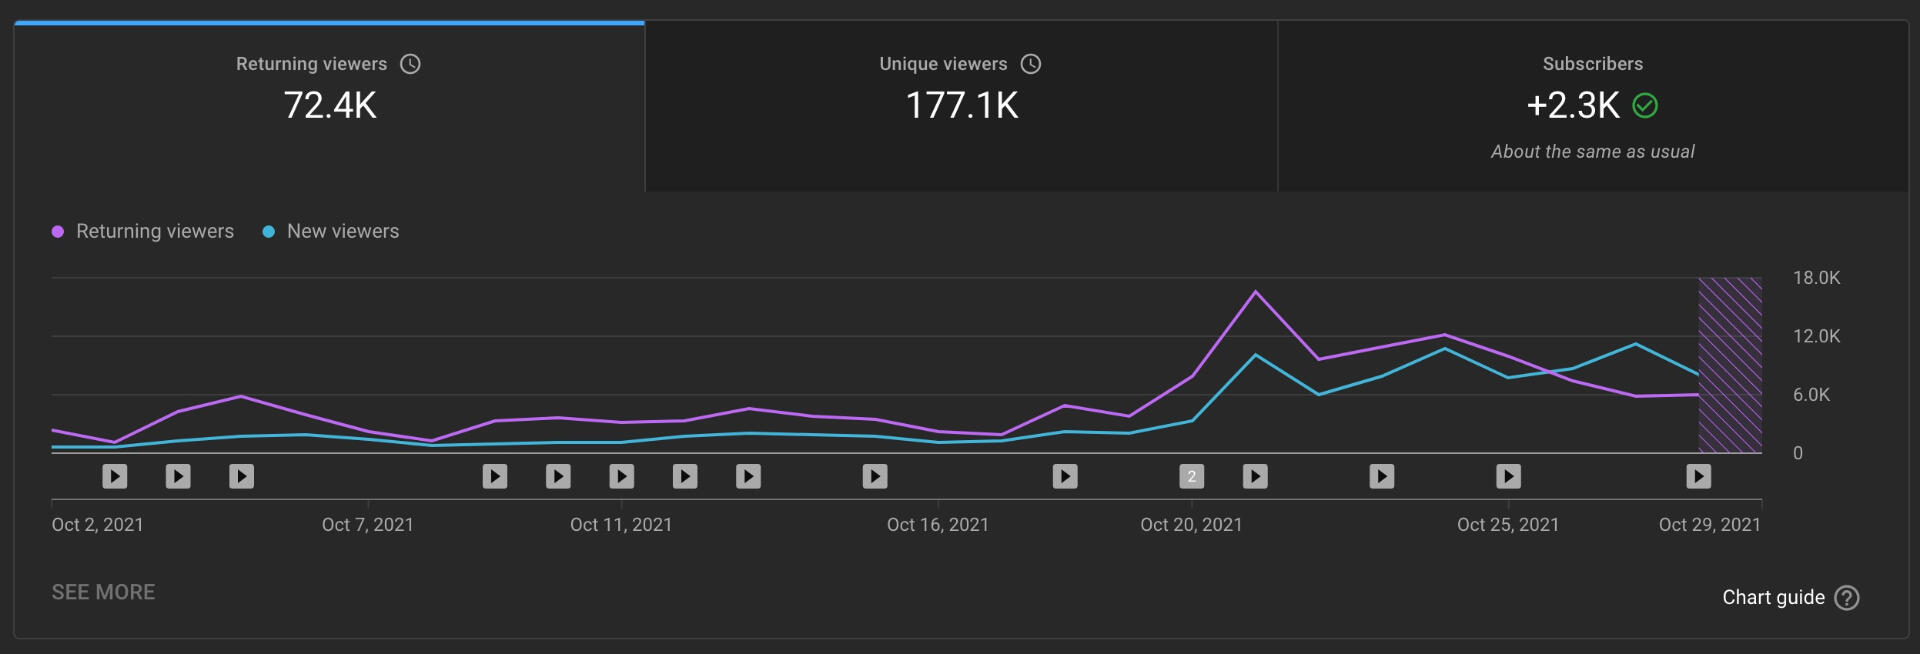
Task: Open the Chart guide question mark icon
Action: coord(1847,598)
